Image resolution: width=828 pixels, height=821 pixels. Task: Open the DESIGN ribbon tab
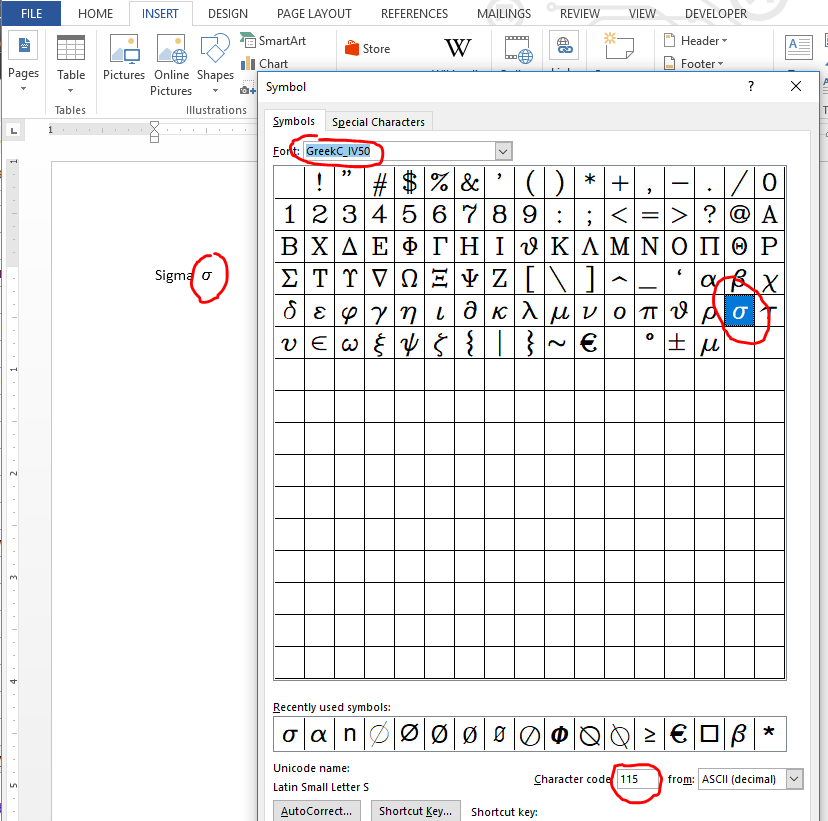pyautogui.click(x=227, y=13)
